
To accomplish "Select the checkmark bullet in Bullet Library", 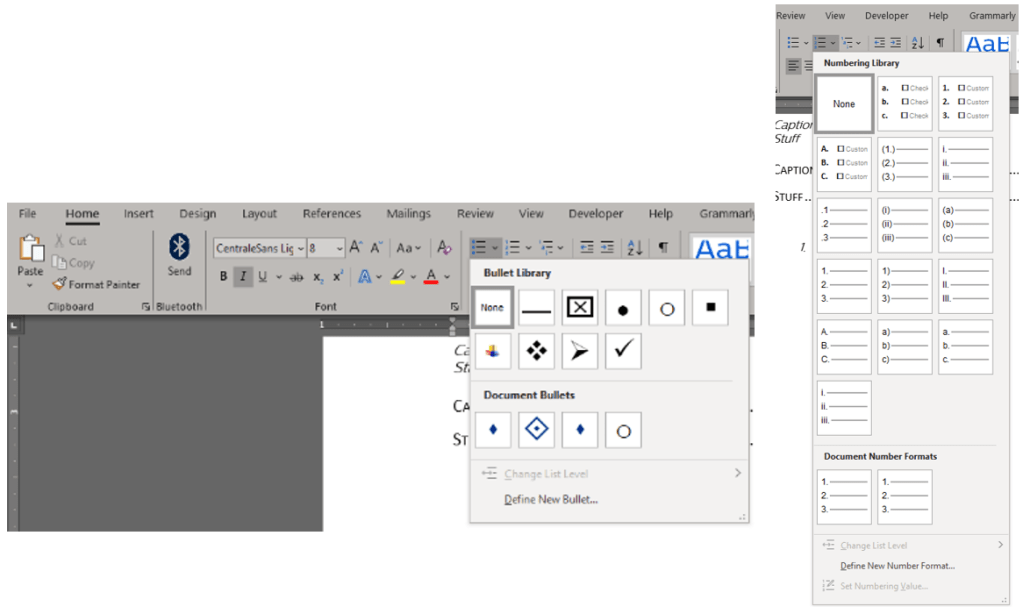I will [x=623, y=351].
